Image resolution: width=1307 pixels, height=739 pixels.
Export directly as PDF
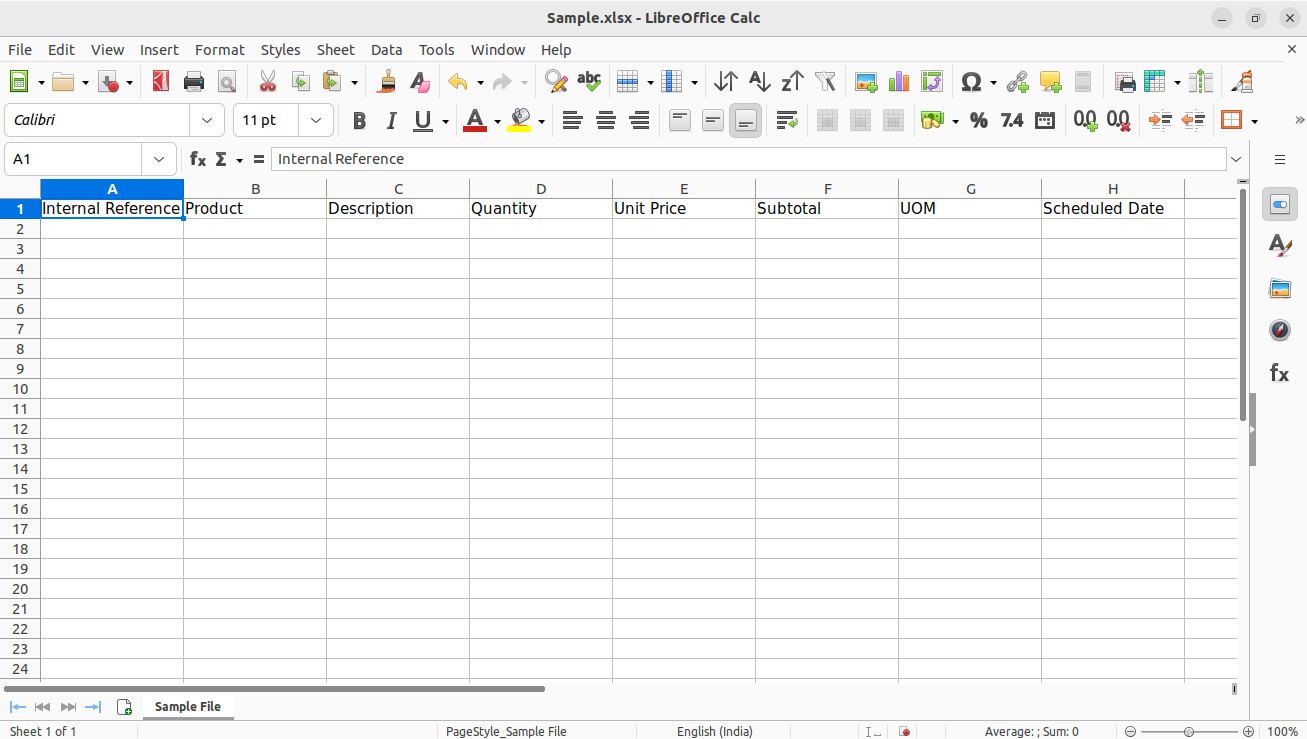[160, 82]
